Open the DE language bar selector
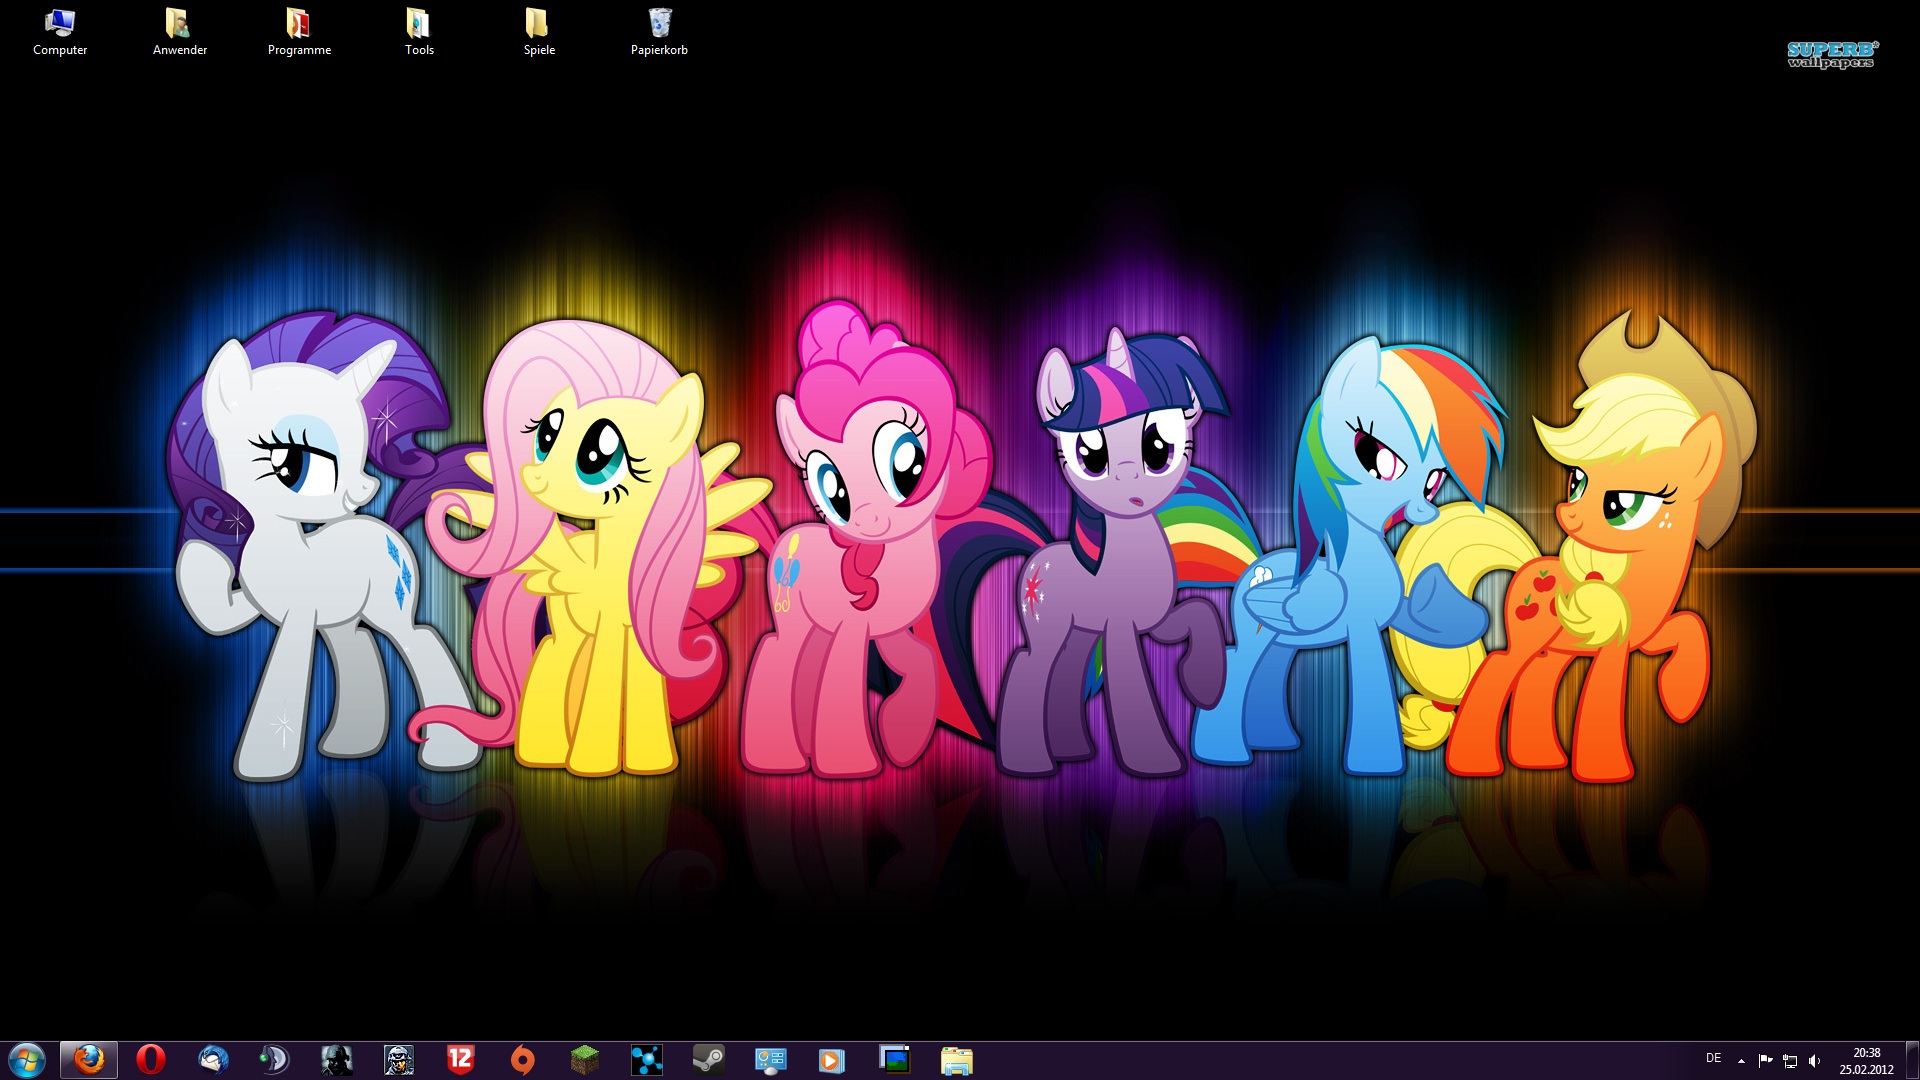This screenshot has width=1920, height=1080. pos(1713,1058)
